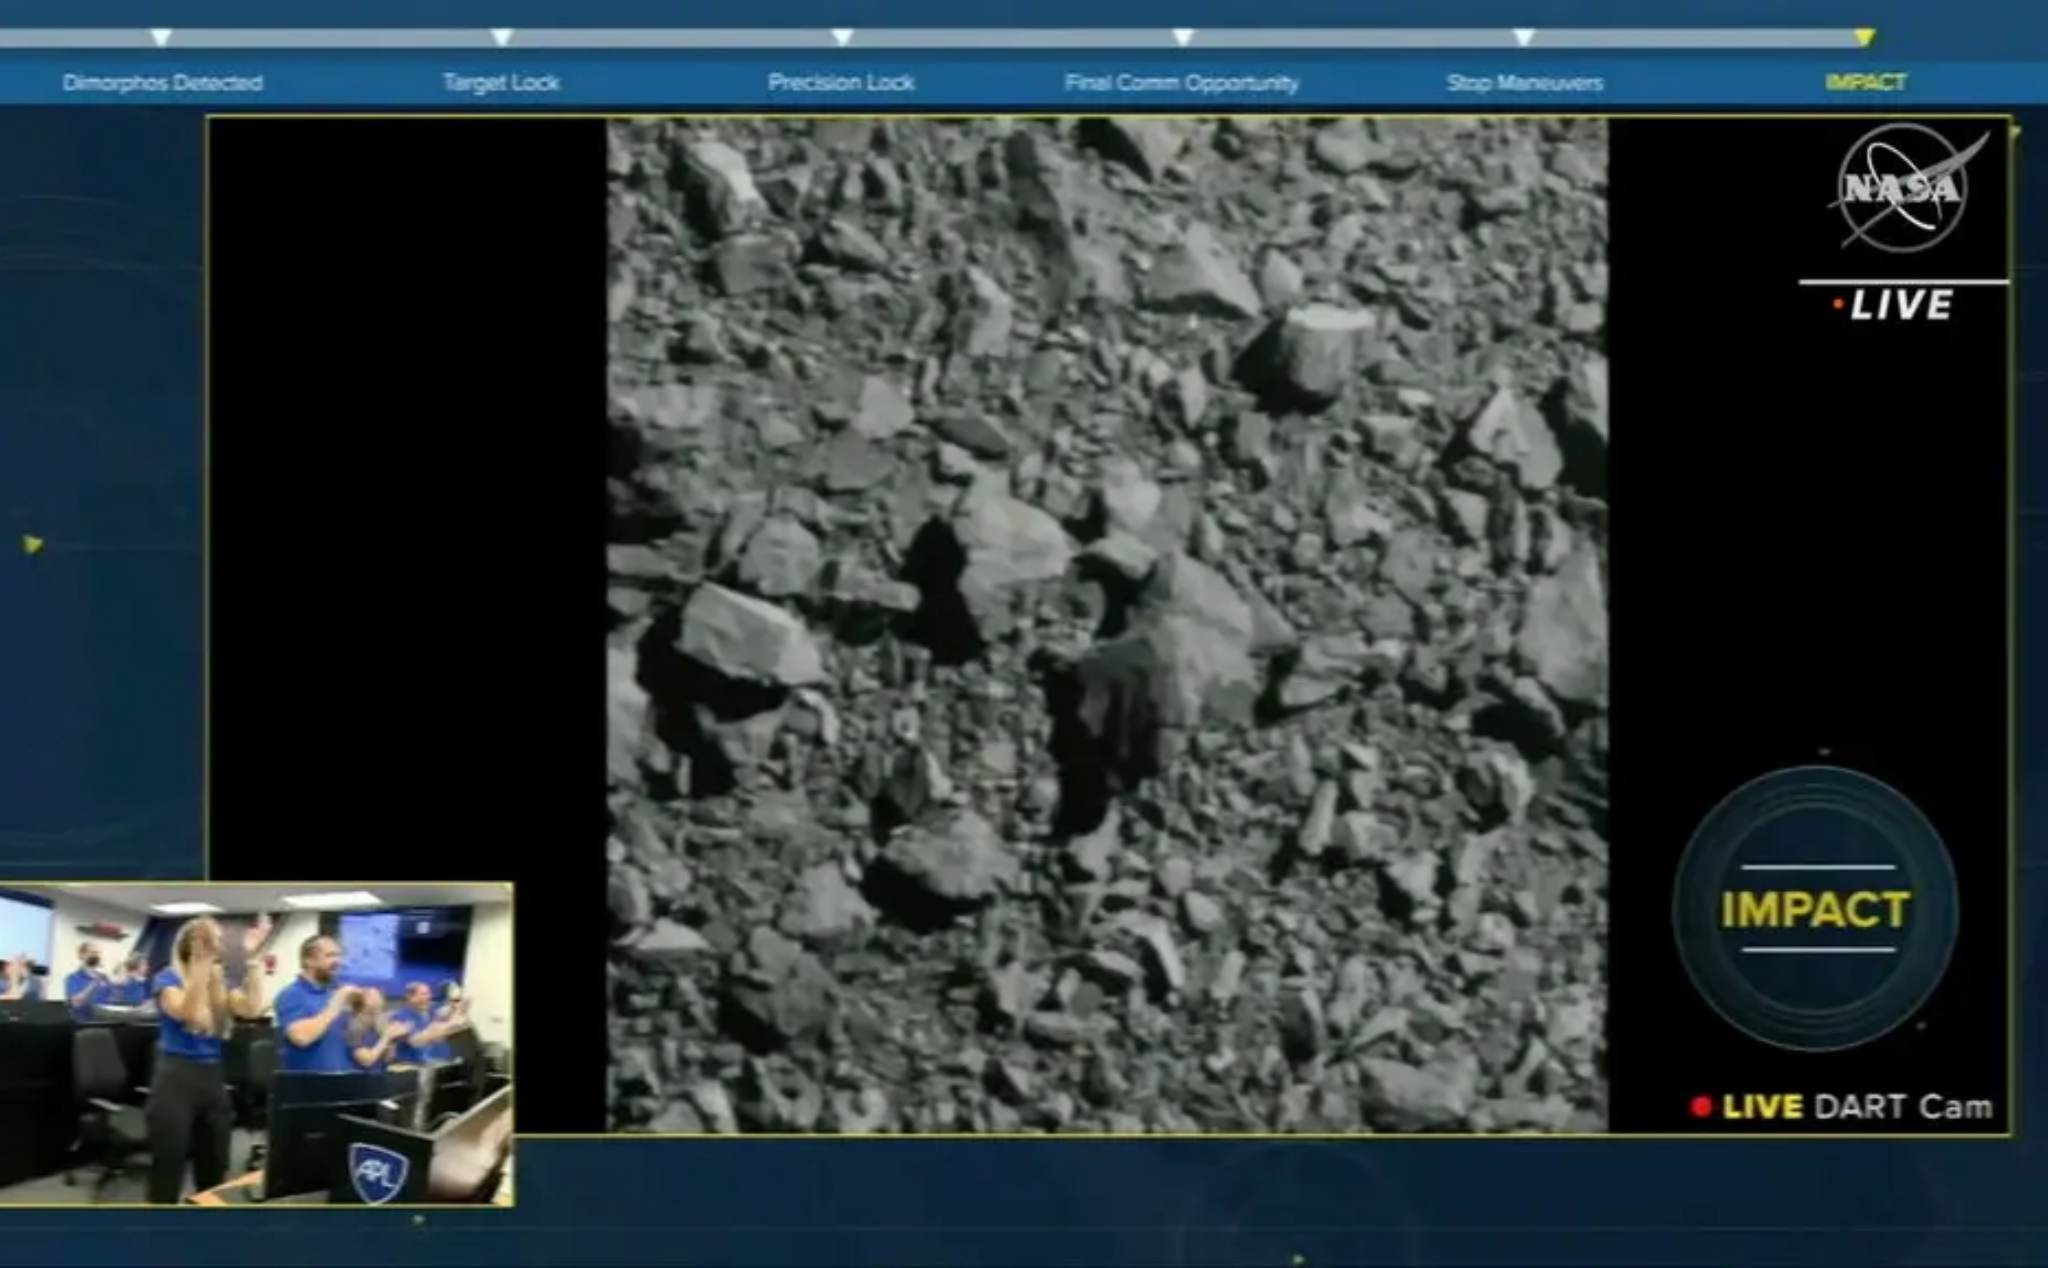Screen dimensions: 2048x1268
Task: Select the Stop Maneuvers stage label
Action: (x=1524, y=83)
